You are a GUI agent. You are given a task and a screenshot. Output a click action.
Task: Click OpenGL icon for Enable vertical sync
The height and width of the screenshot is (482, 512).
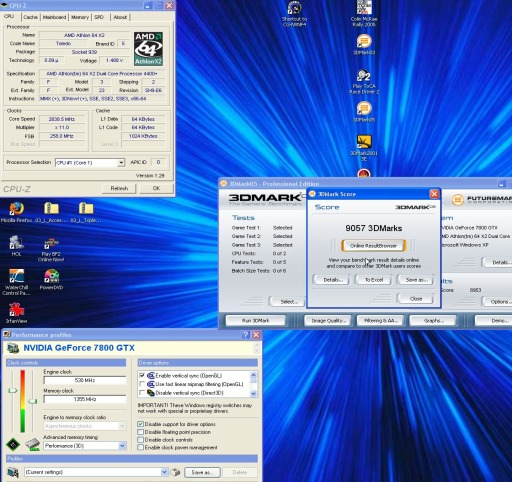pyautogui.click(x=151, y=375)
